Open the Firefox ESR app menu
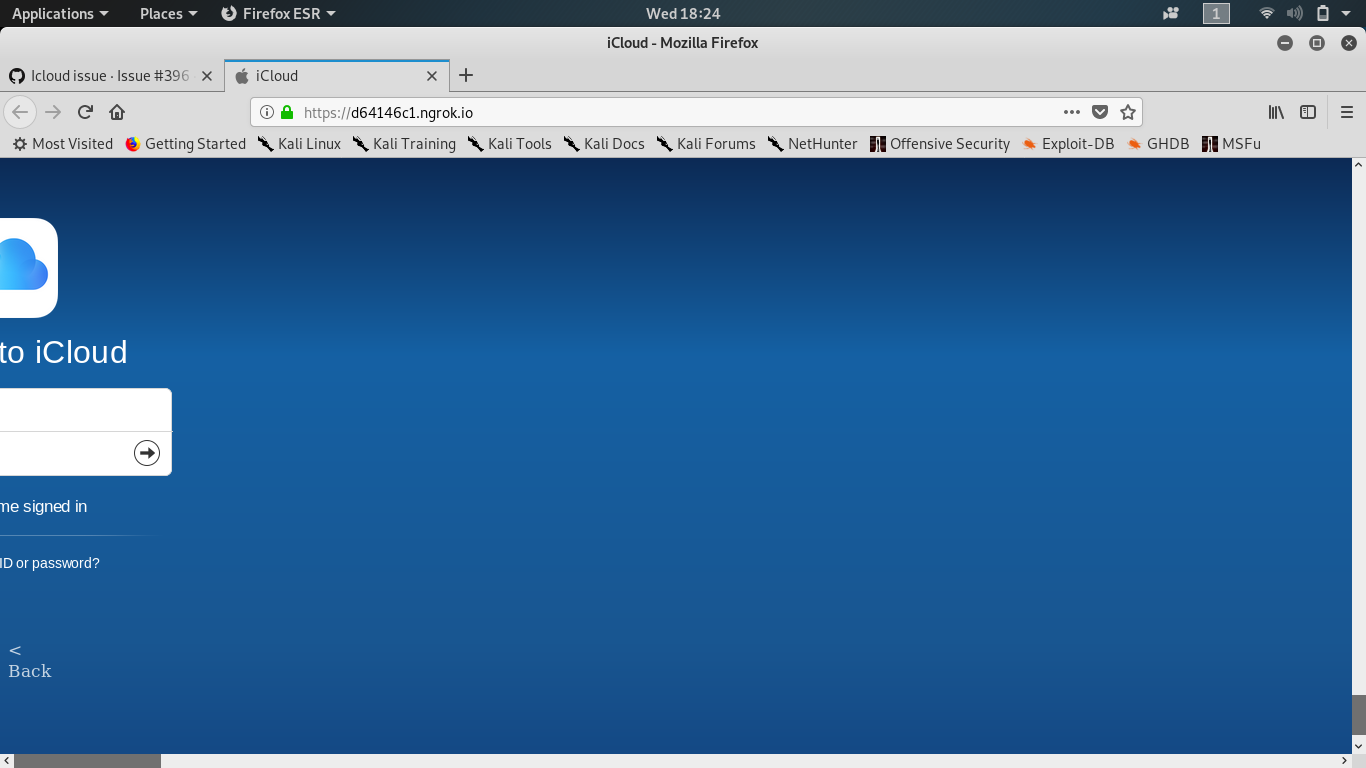Screen dimensions: 1366x768 (278, 13)
